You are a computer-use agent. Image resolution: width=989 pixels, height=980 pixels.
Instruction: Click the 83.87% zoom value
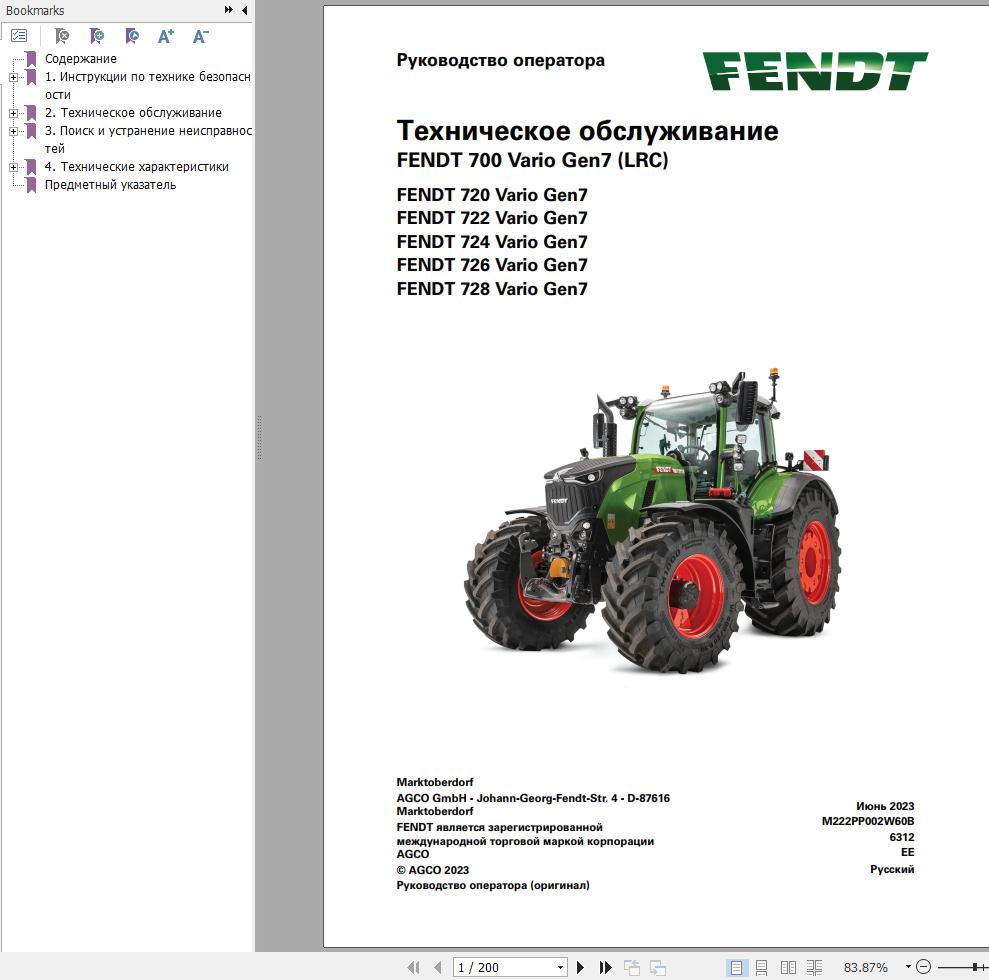tap(865, 967)
